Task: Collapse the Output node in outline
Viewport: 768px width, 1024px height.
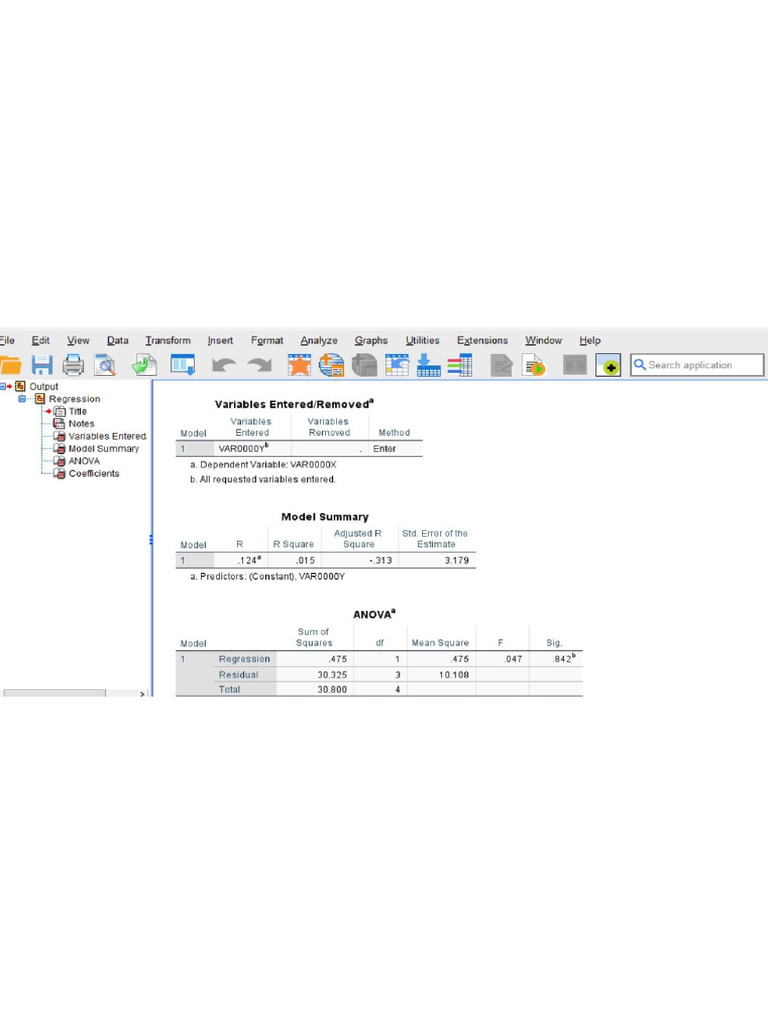Action: (x=2, y=386)
